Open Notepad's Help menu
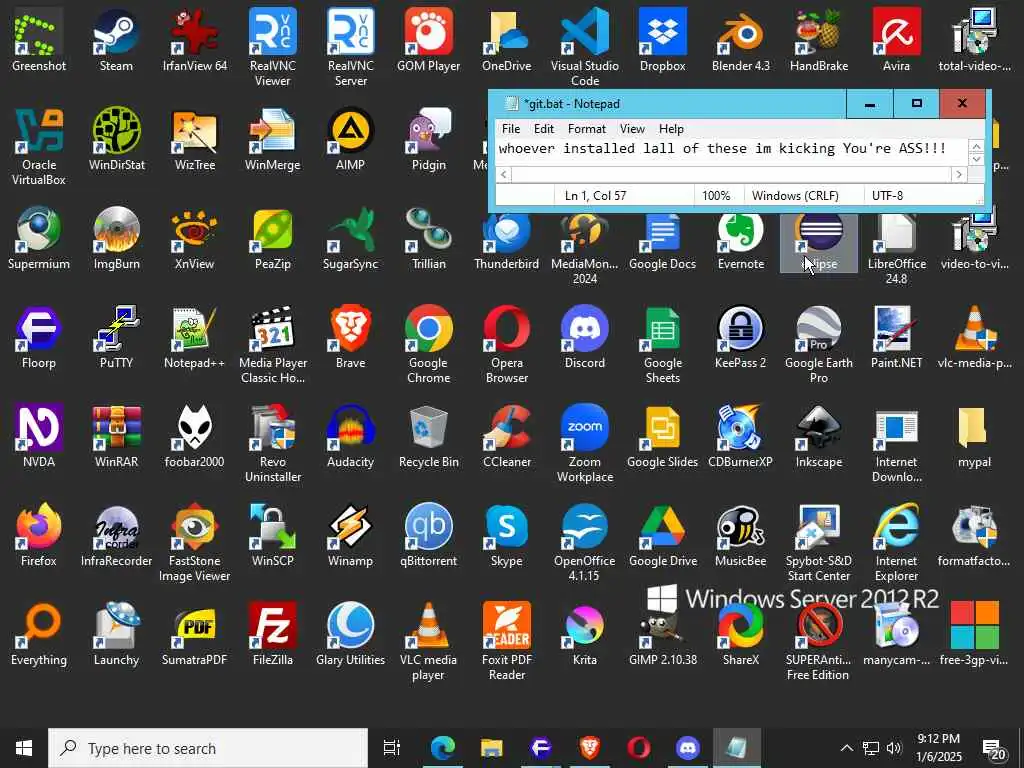Viewport: 1024px width, 768px height. pyautogui.click(x=671, y=129)
